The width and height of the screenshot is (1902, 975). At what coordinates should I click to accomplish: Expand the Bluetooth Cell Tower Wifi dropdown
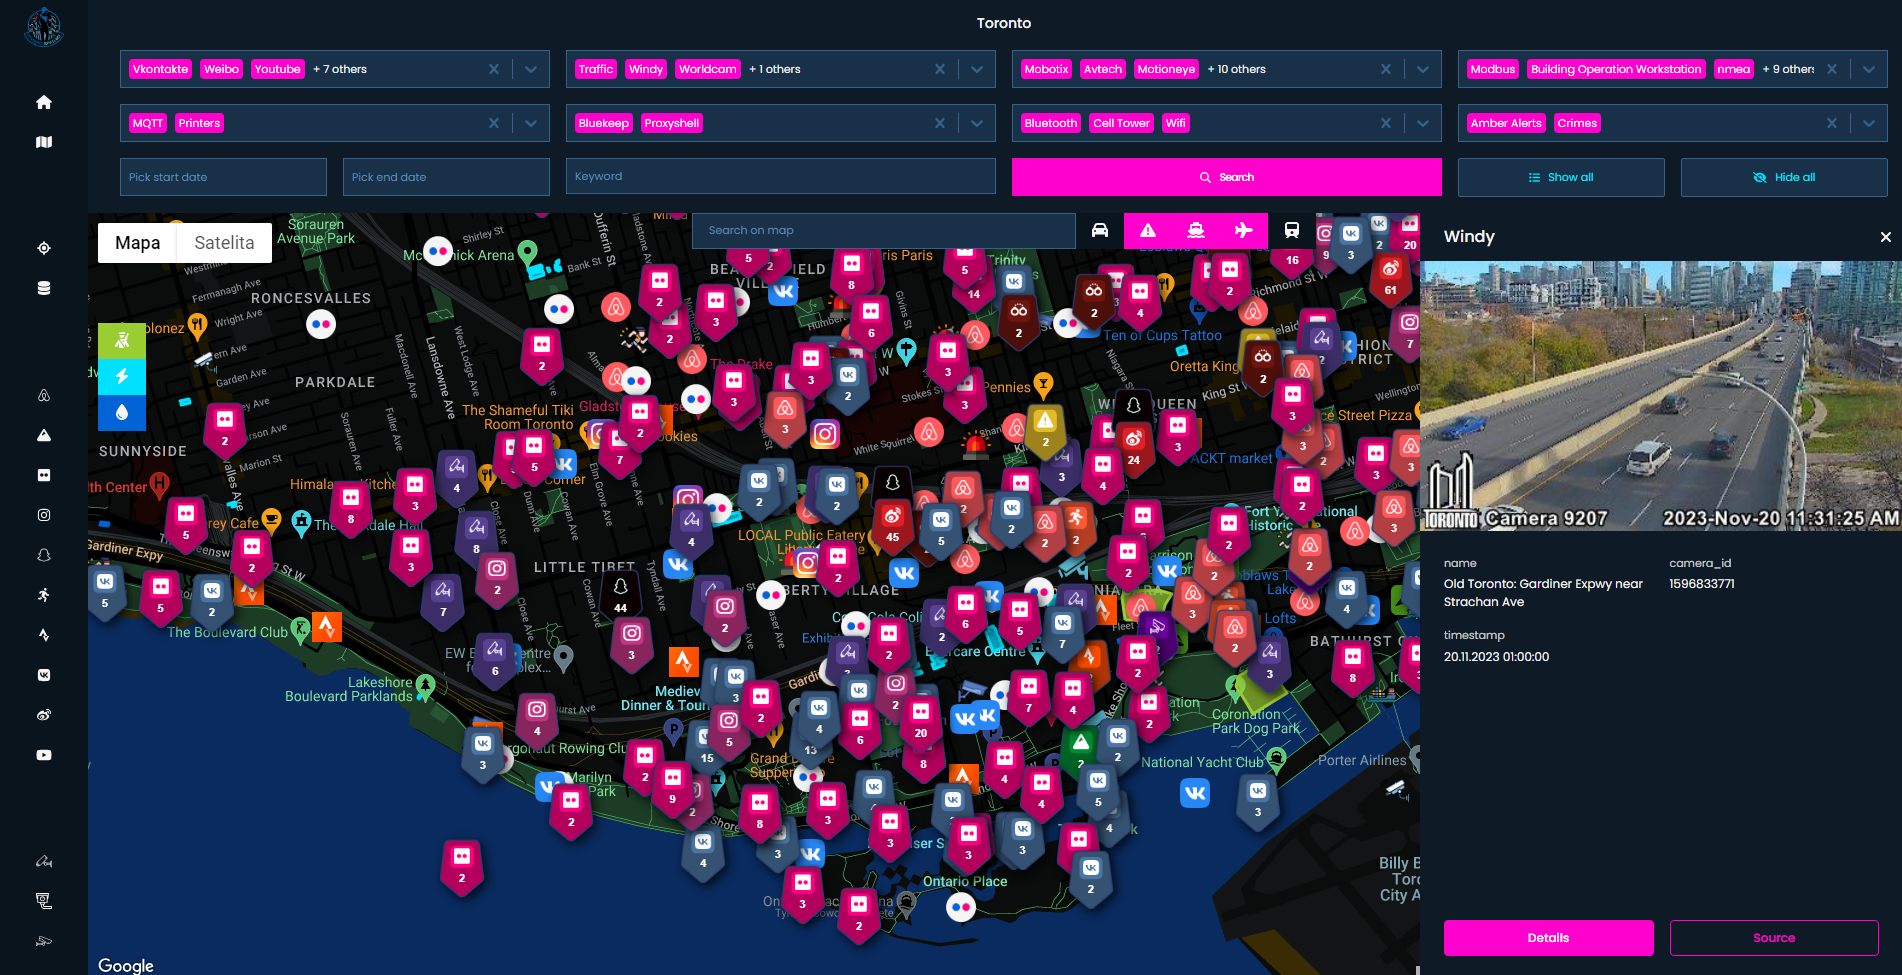point(1423,123)
